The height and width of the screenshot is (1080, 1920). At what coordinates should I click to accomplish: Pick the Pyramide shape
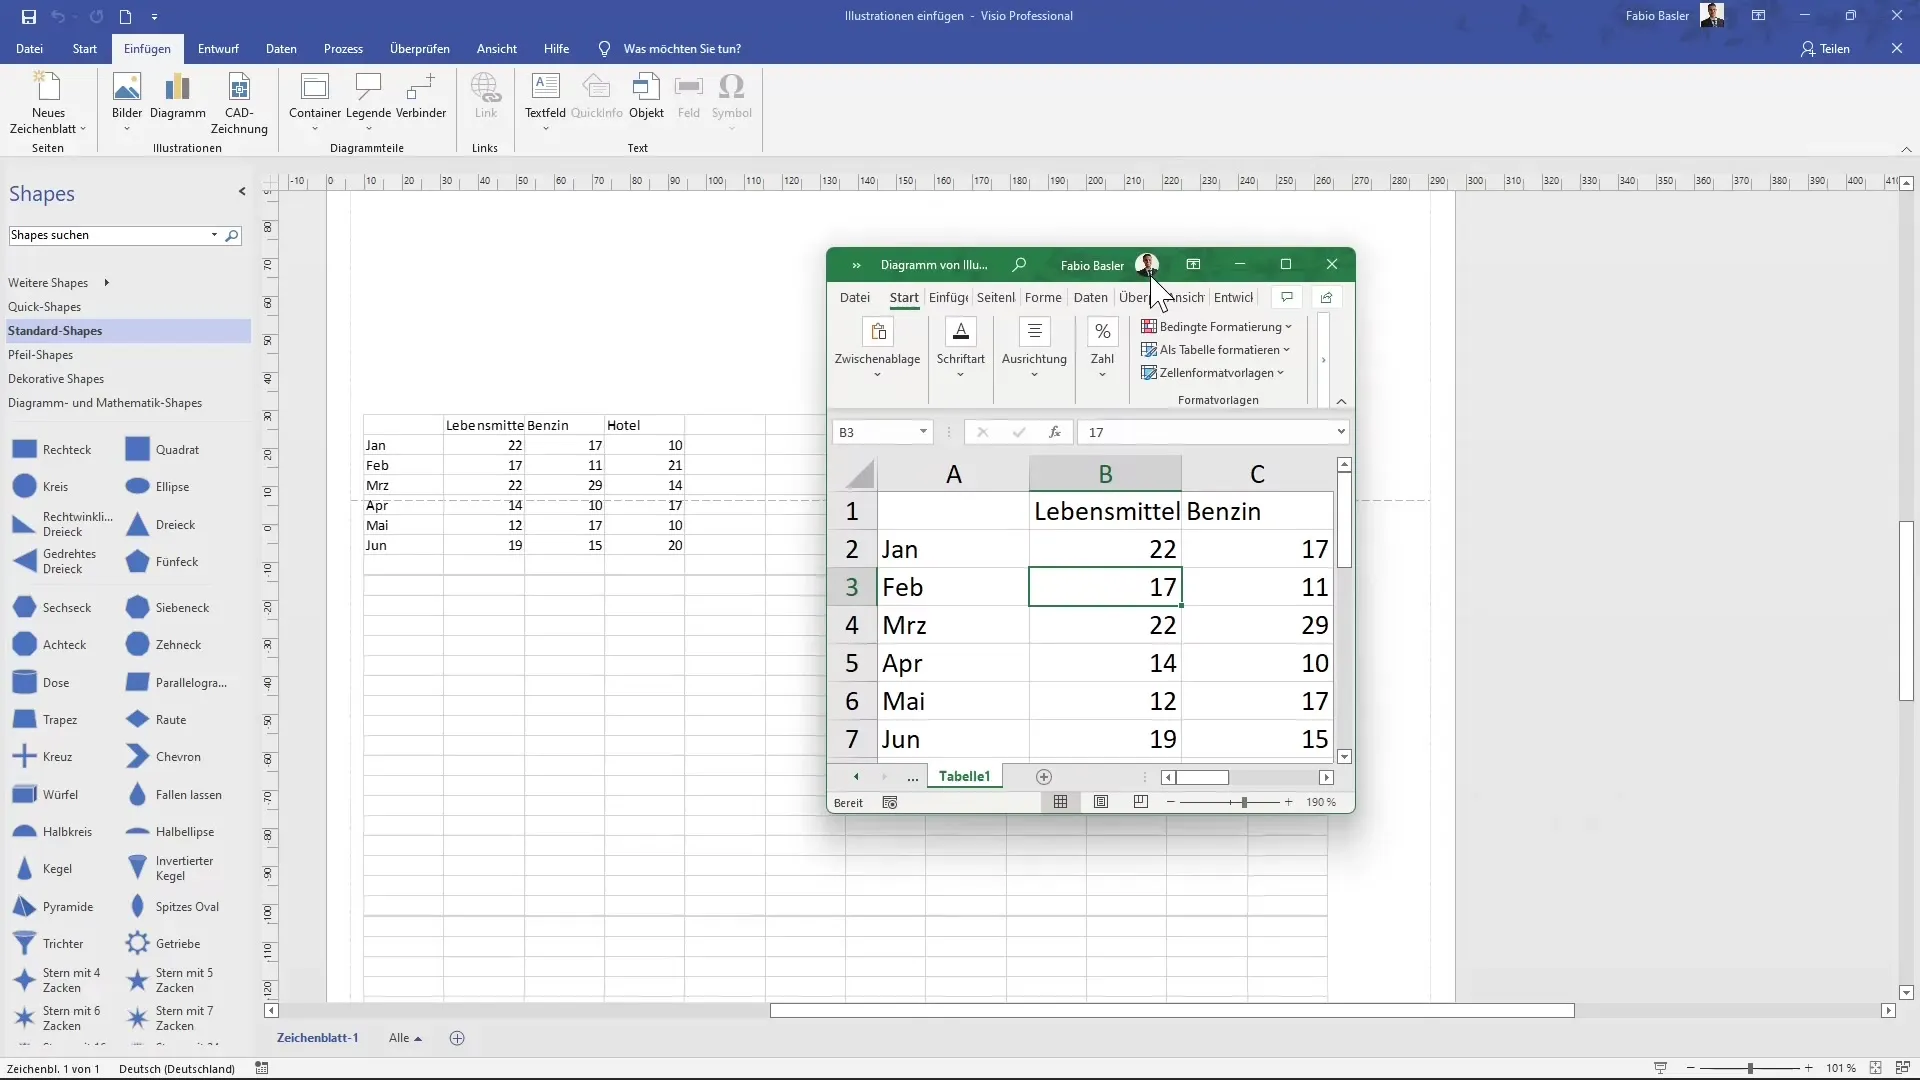(55, 907)
